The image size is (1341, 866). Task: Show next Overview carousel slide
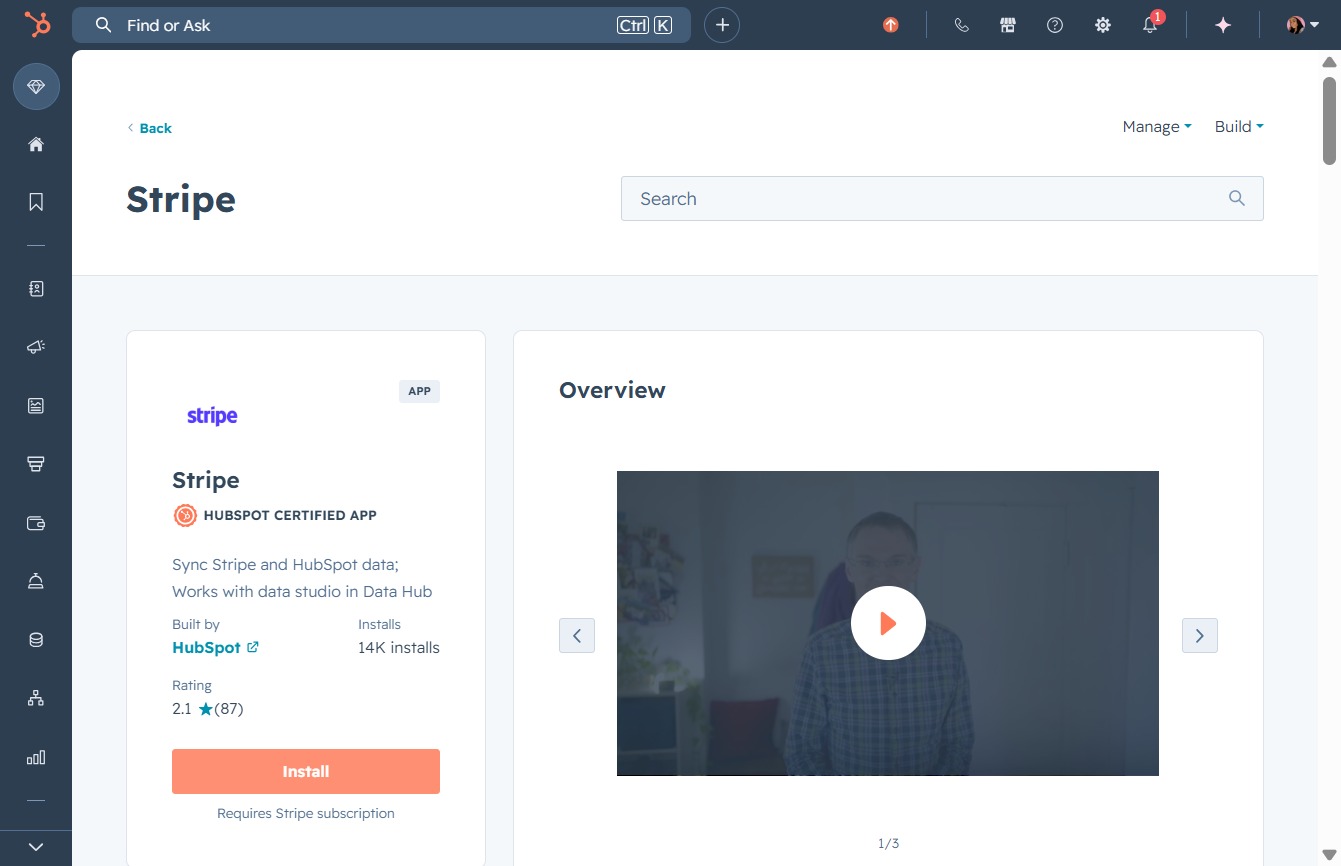(x=1200, y=635)
